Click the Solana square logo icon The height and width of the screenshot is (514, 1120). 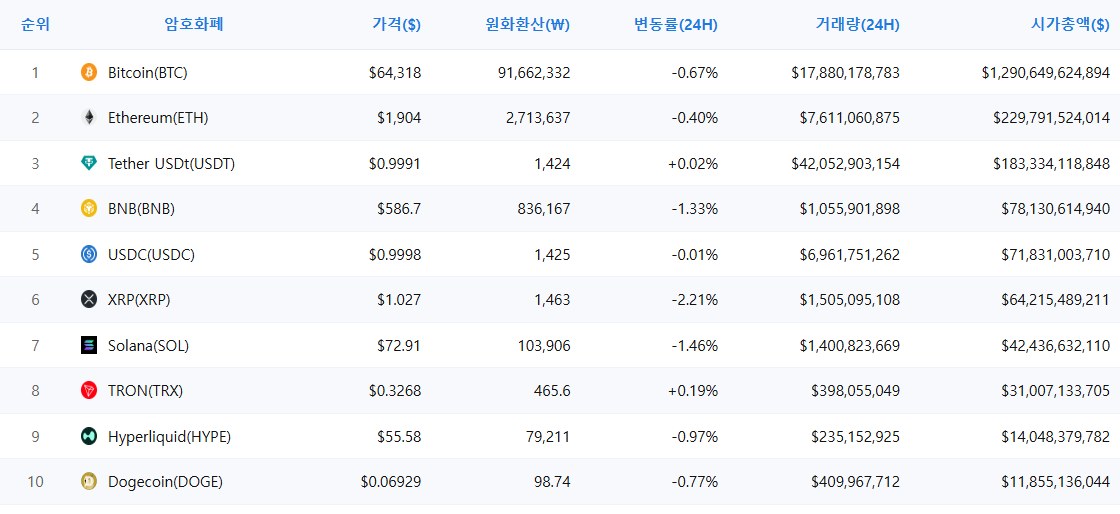pos(89,346)
